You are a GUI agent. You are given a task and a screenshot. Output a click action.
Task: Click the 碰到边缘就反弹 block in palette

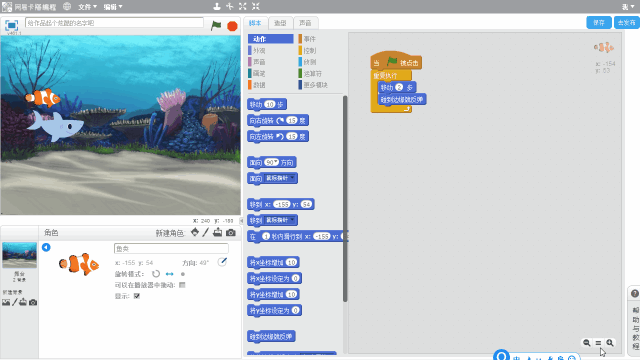click(x=271, y=337)
